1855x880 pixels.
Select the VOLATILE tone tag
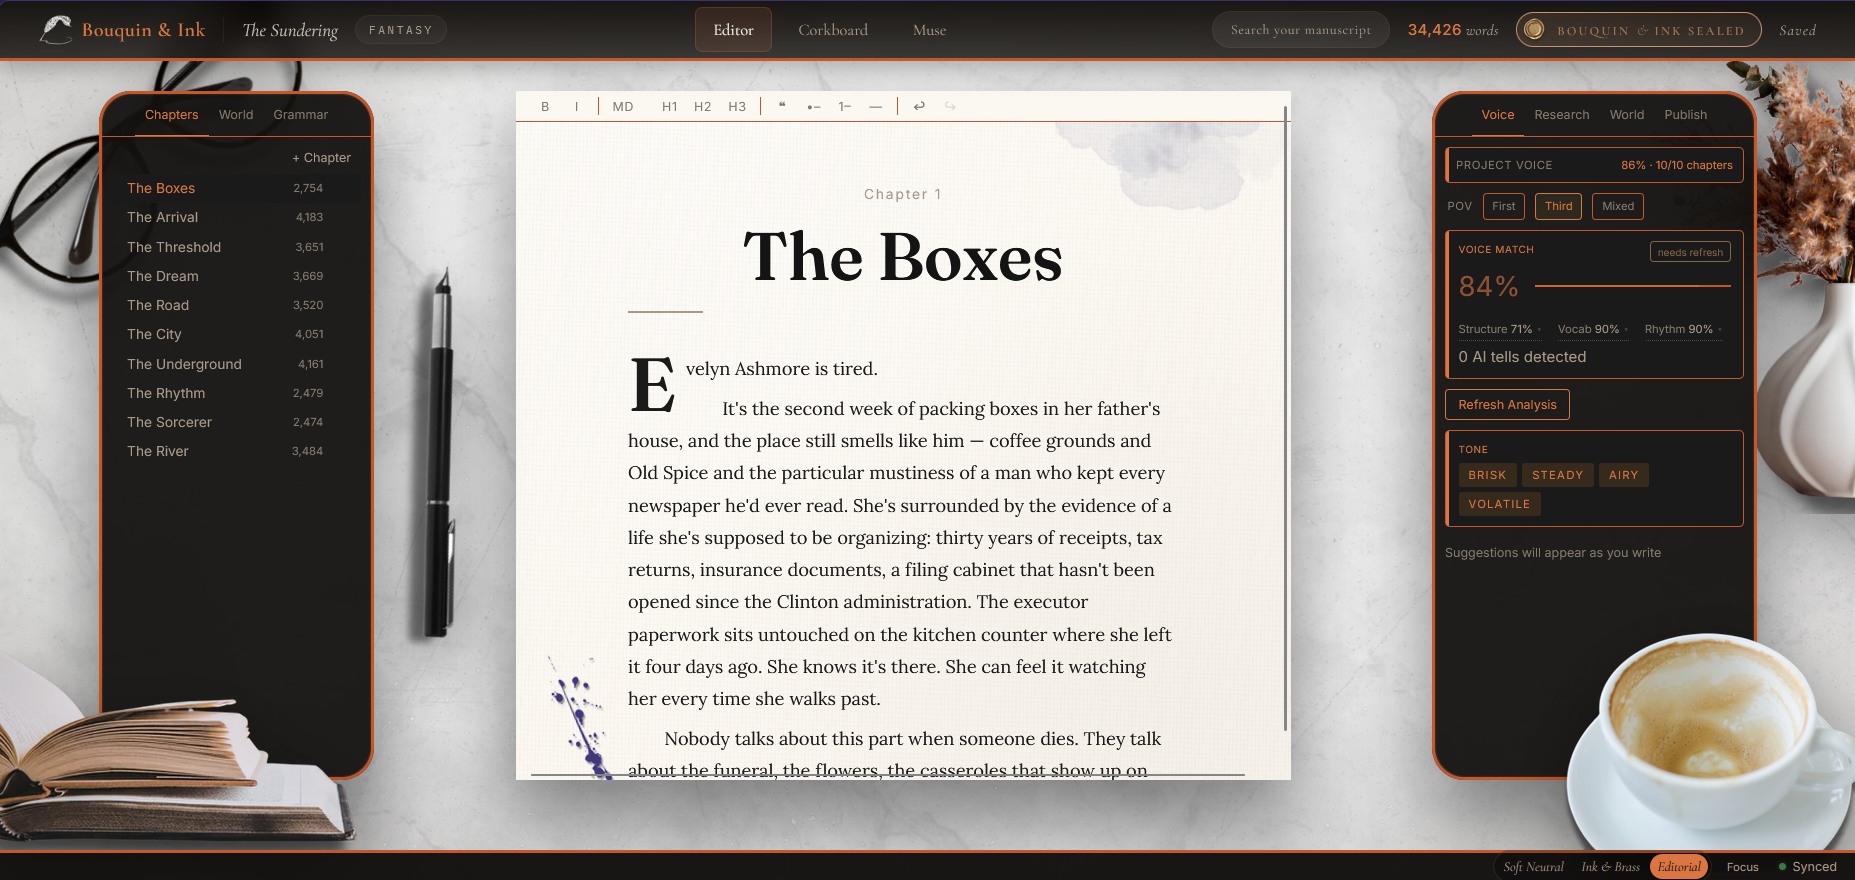click(1499, 504)
